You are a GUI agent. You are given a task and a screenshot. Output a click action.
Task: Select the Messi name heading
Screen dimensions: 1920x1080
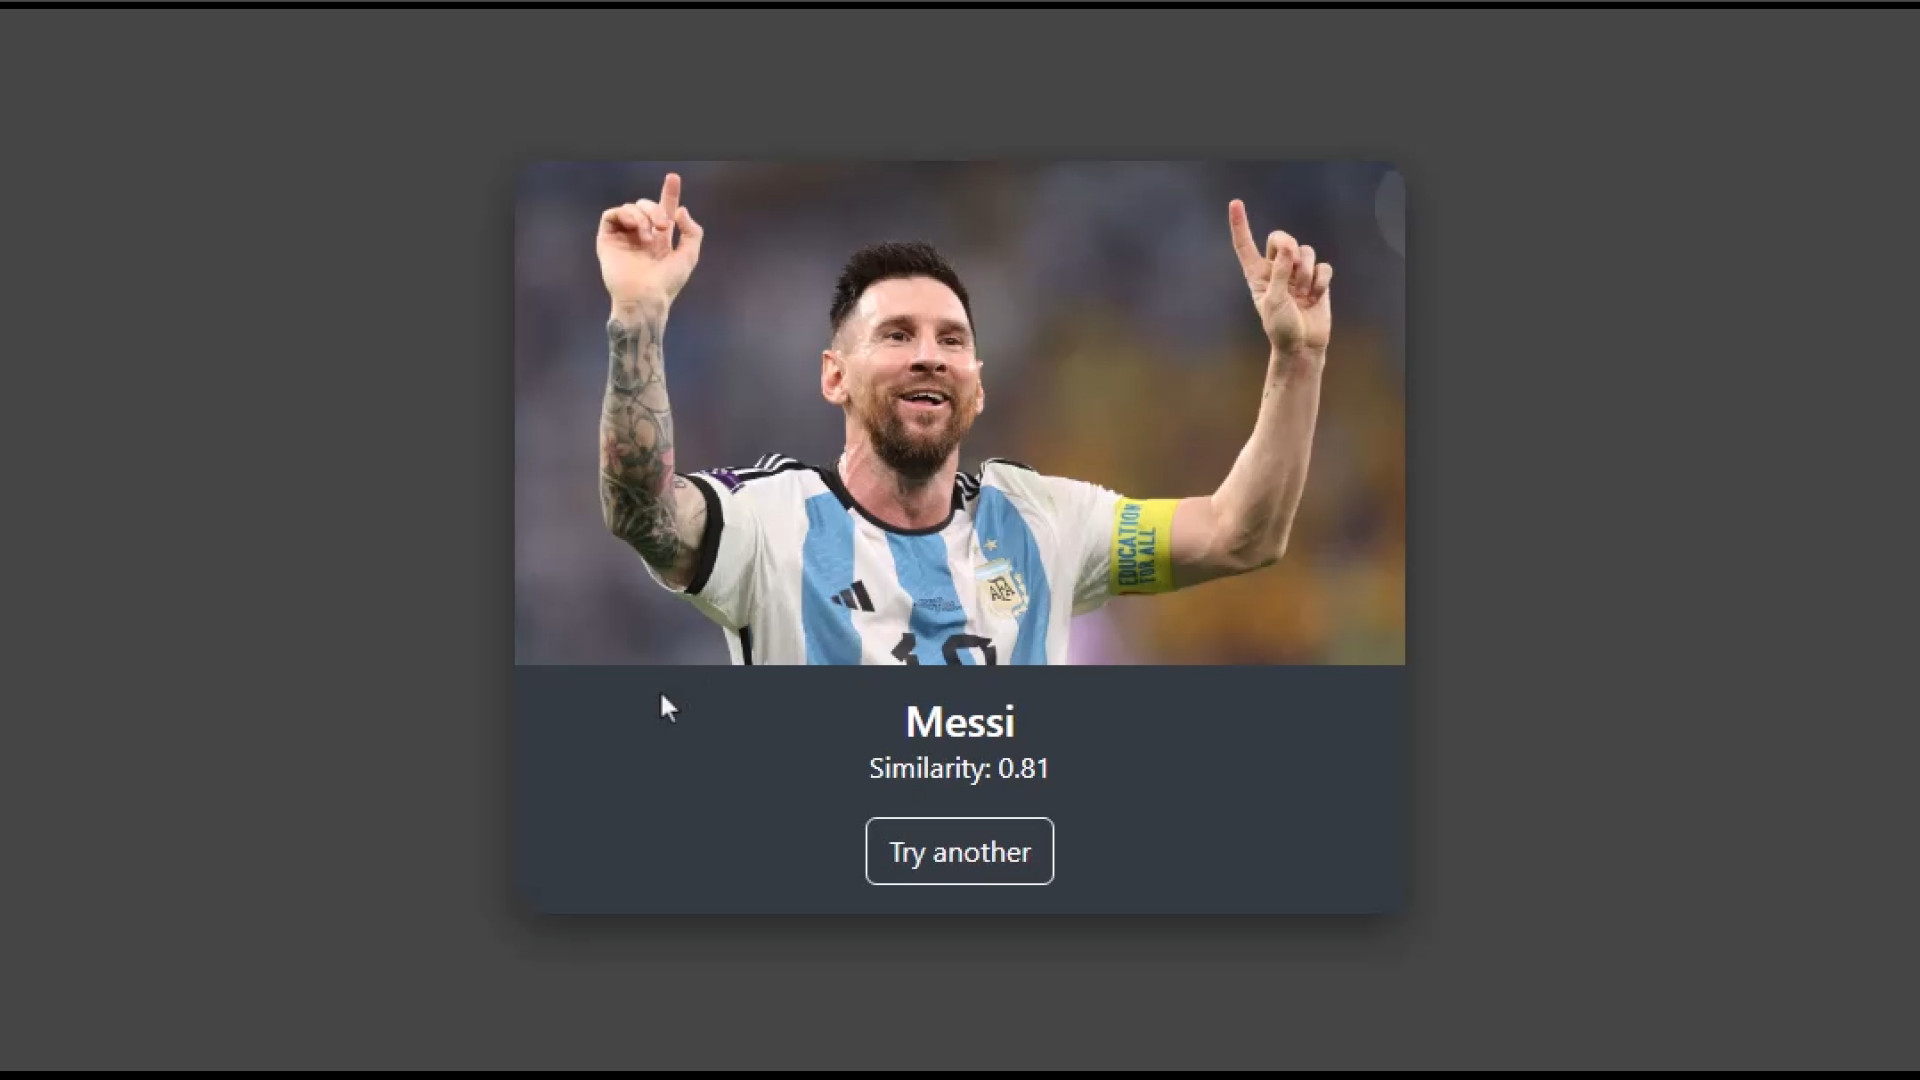[960, 722]
